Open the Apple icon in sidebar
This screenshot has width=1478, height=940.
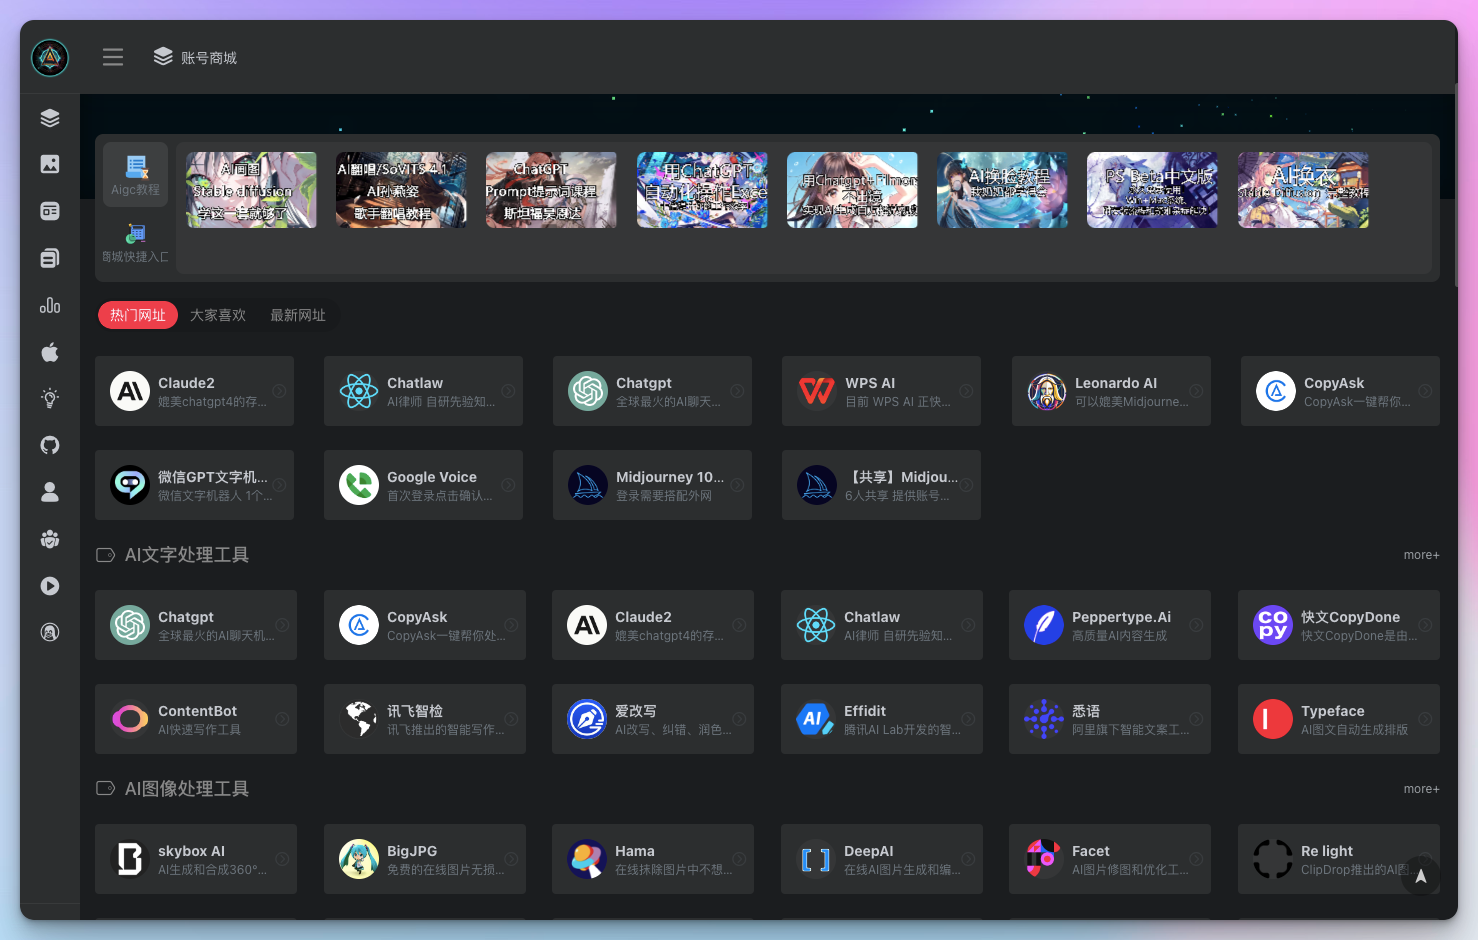pyautogui.click(x=50, y=352)
